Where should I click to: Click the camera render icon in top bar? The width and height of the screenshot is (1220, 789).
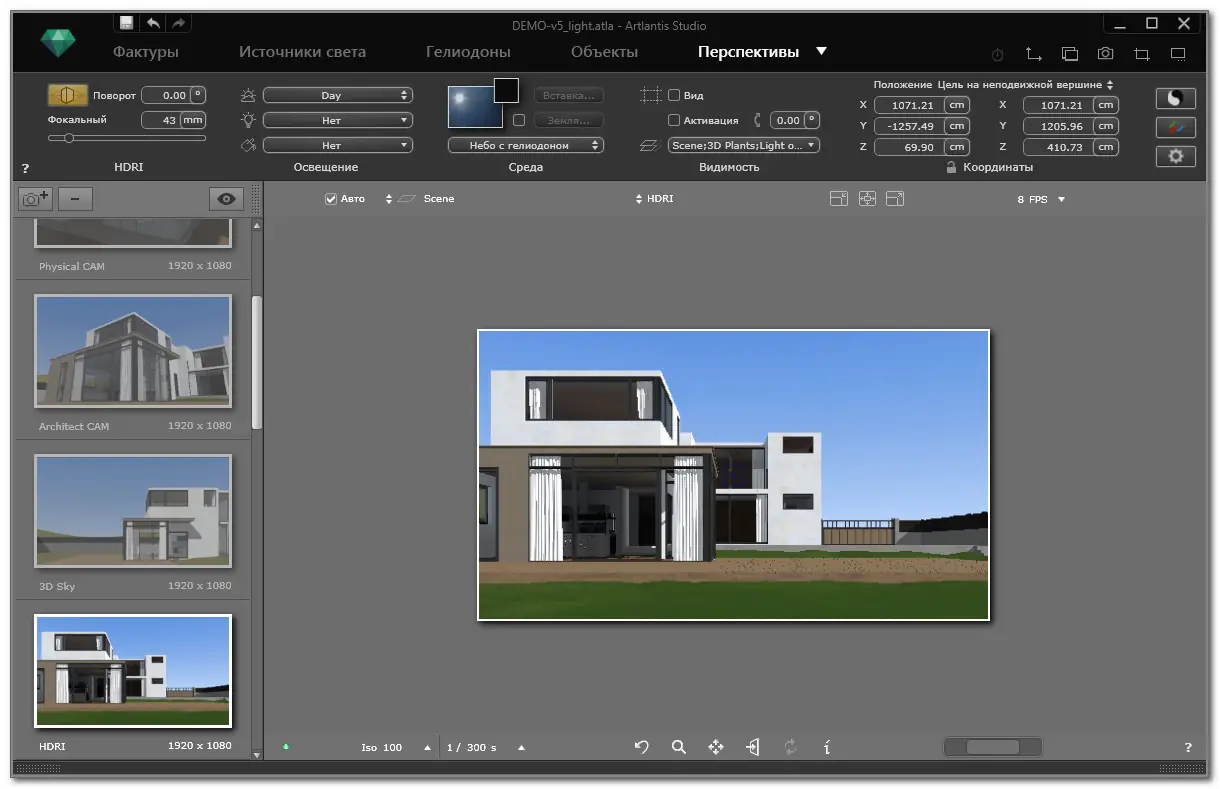tap(1105, 53)
